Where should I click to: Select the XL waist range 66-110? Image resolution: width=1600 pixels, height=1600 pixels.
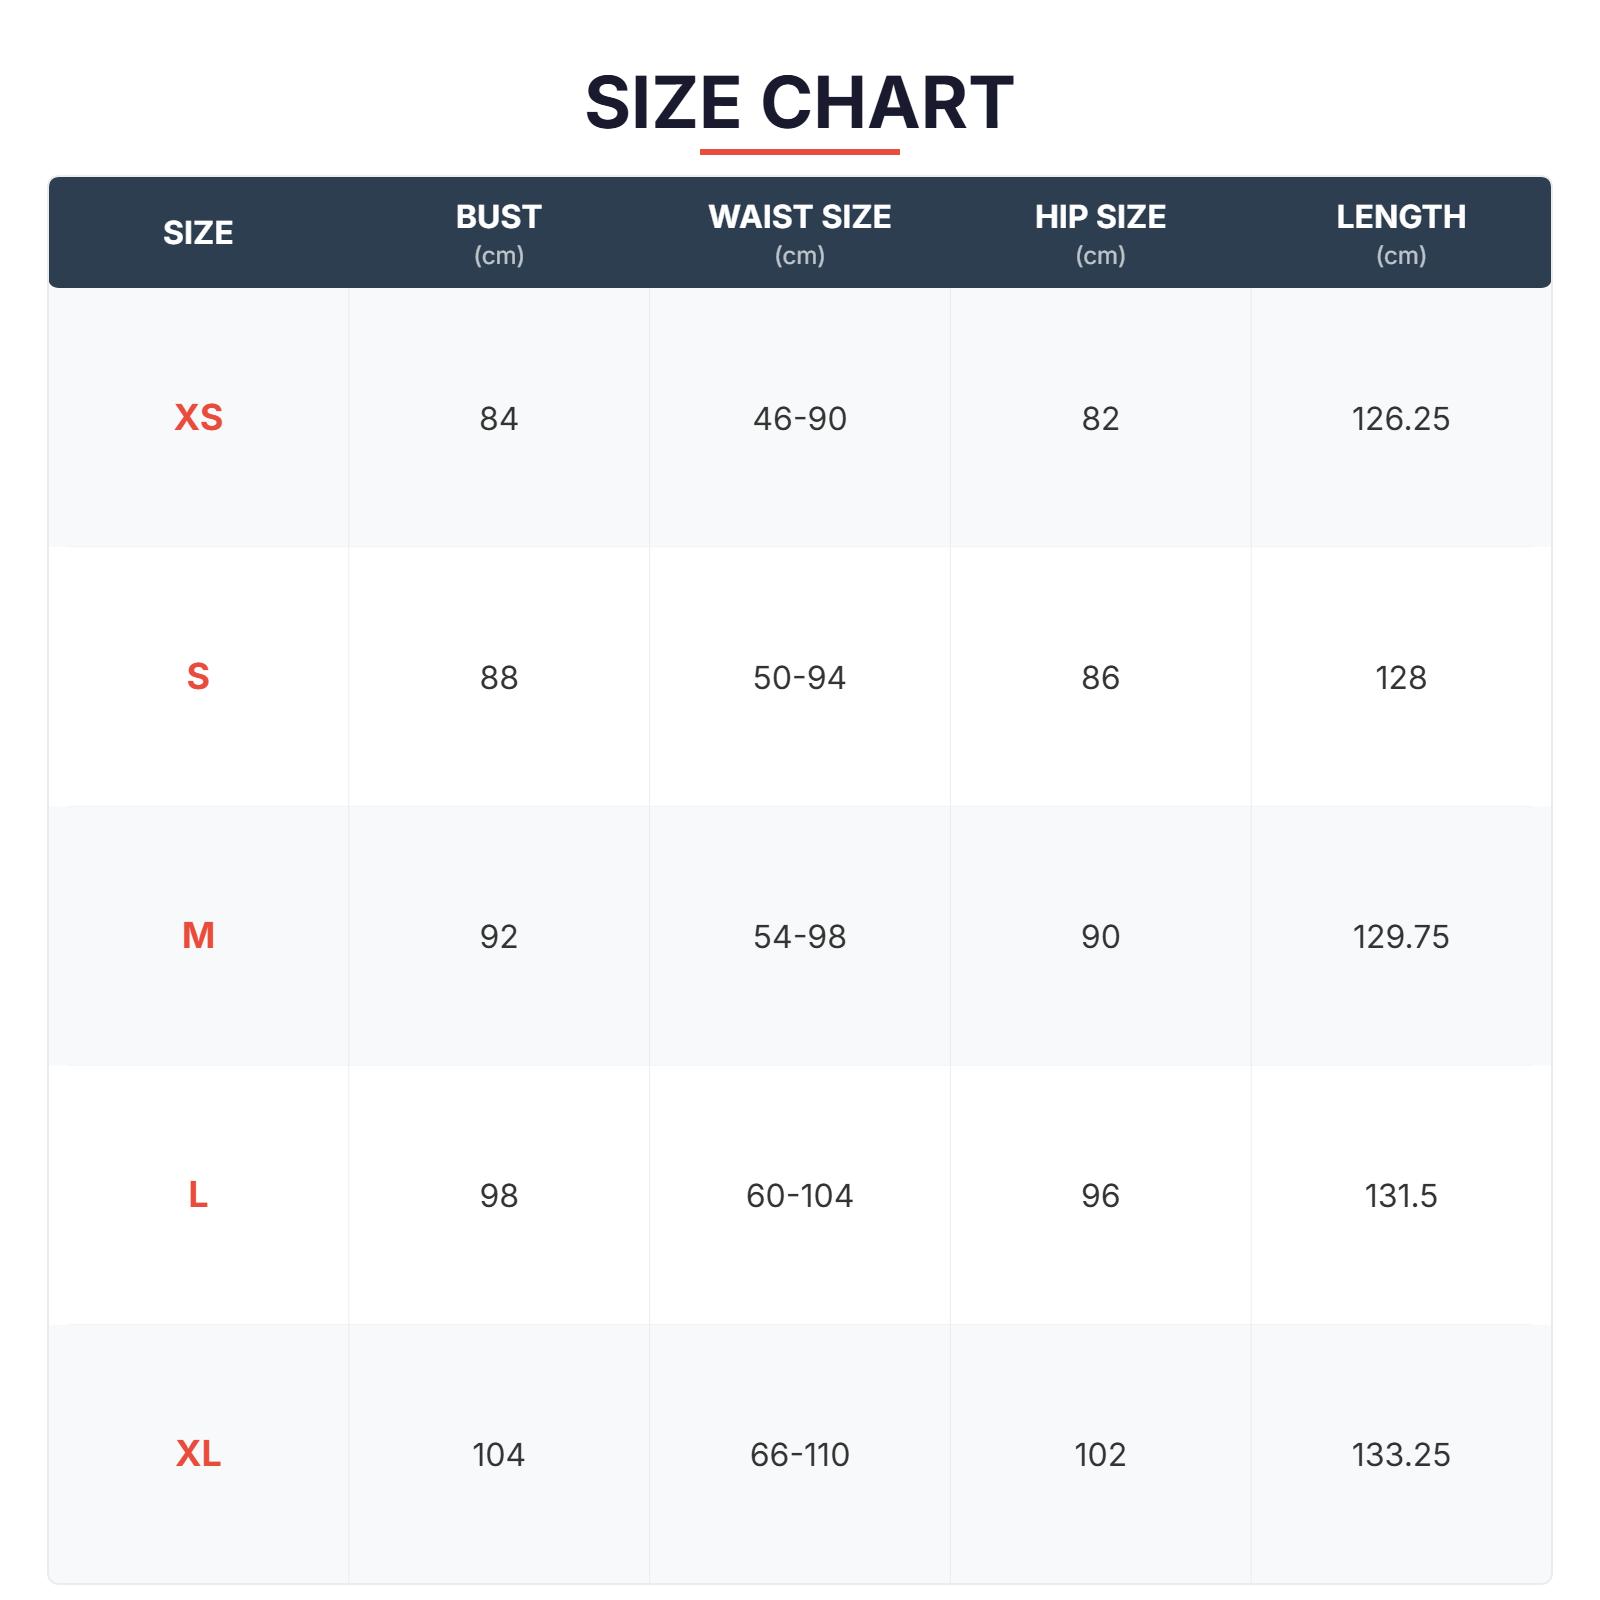pyautogui.click(x=799, y=1455)
